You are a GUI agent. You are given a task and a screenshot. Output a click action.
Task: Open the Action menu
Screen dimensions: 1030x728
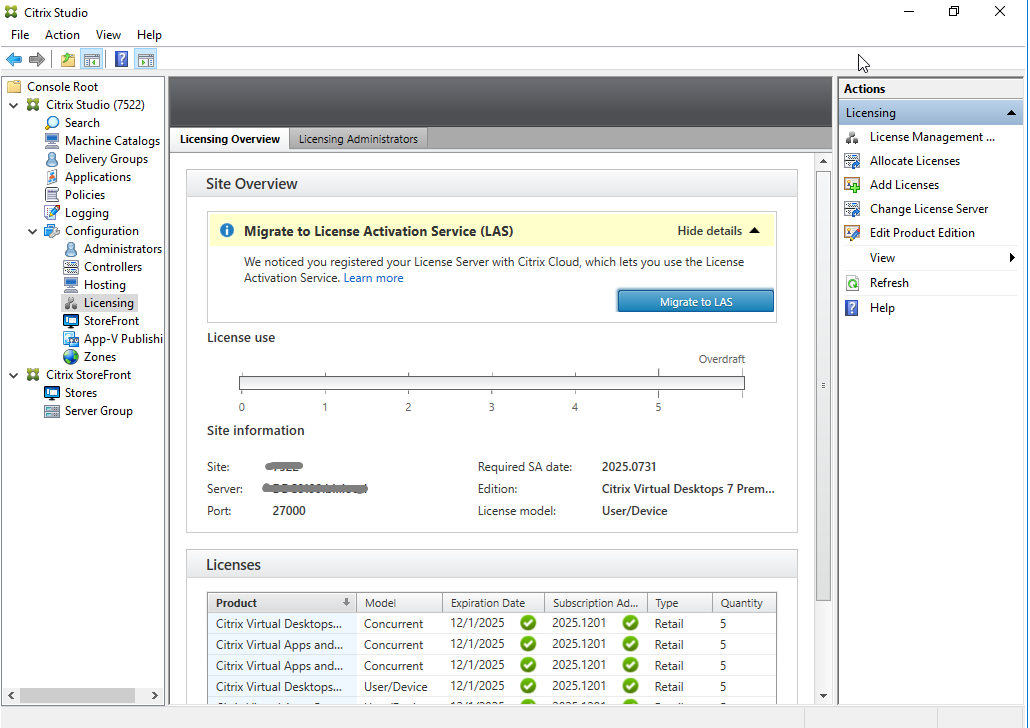[62, 34]
